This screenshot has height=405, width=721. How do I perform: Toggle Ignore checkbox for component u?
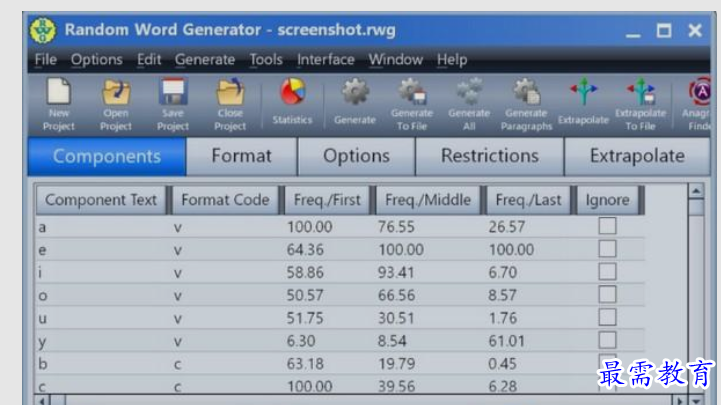[607, 317]
